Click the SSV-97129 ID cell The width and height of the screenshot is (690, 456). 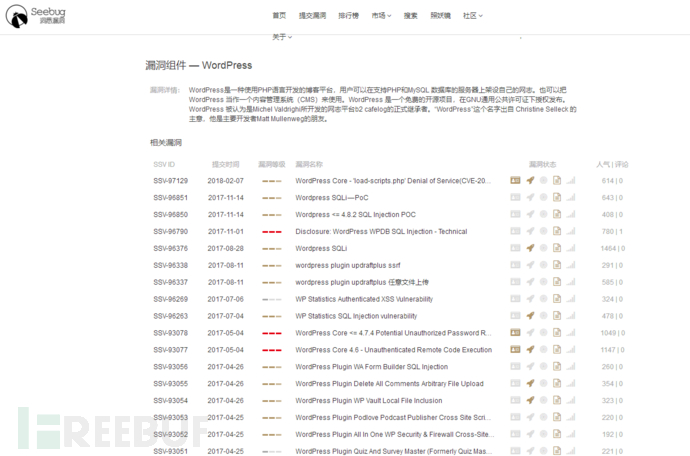point(171,181)
